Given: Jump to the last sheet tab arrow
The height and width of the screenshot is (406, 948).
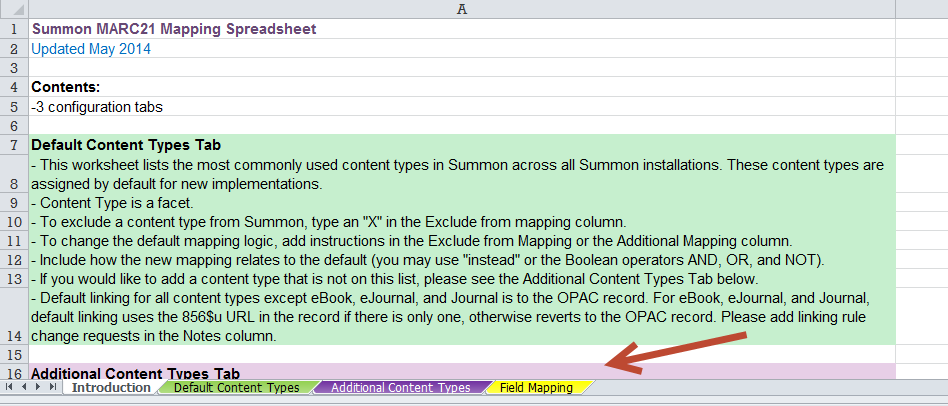Looking at the screenshot, I should click(53, 387).
